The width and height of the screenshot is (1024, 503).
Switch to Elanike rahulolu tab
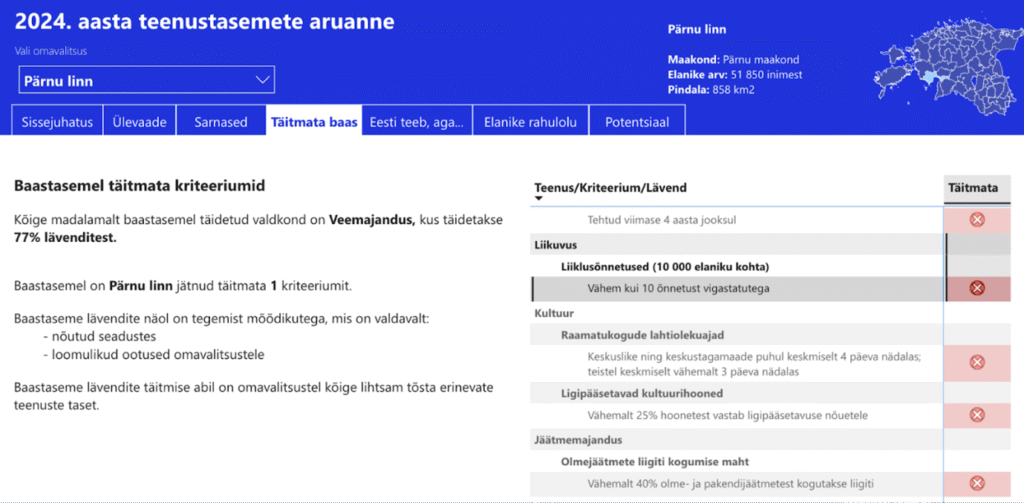[x=530, y=122]
